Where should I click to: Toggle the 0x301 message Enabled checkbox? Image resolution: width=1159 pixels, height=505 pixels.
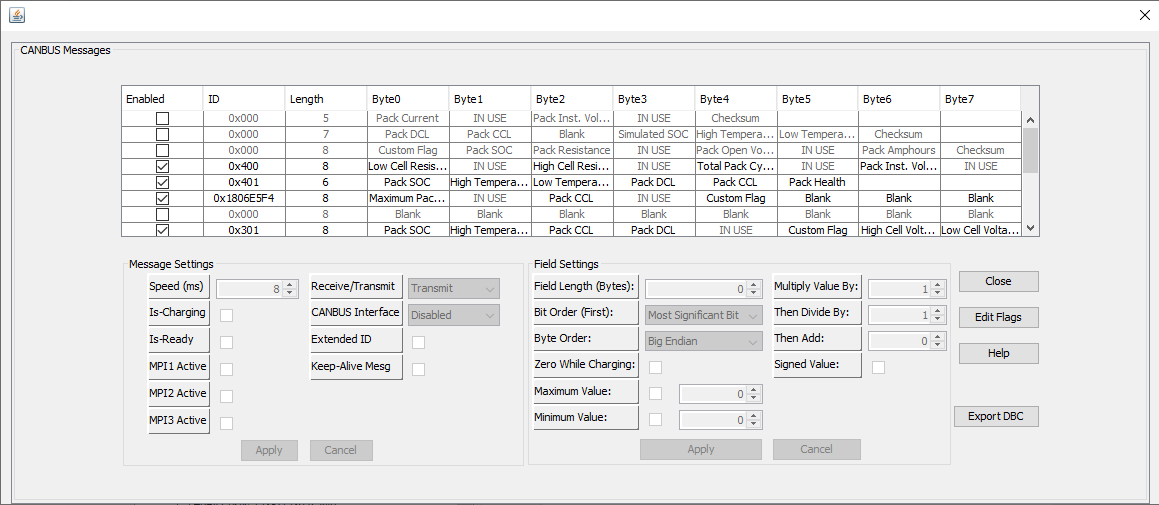(x=162, y=230)
